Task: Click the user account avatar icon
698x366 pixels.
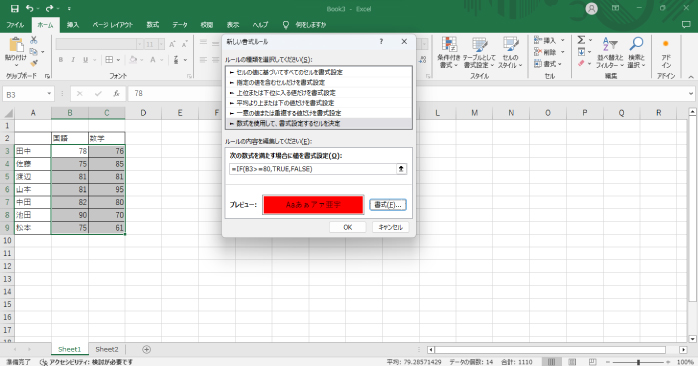Action: (x=591, y=8)
